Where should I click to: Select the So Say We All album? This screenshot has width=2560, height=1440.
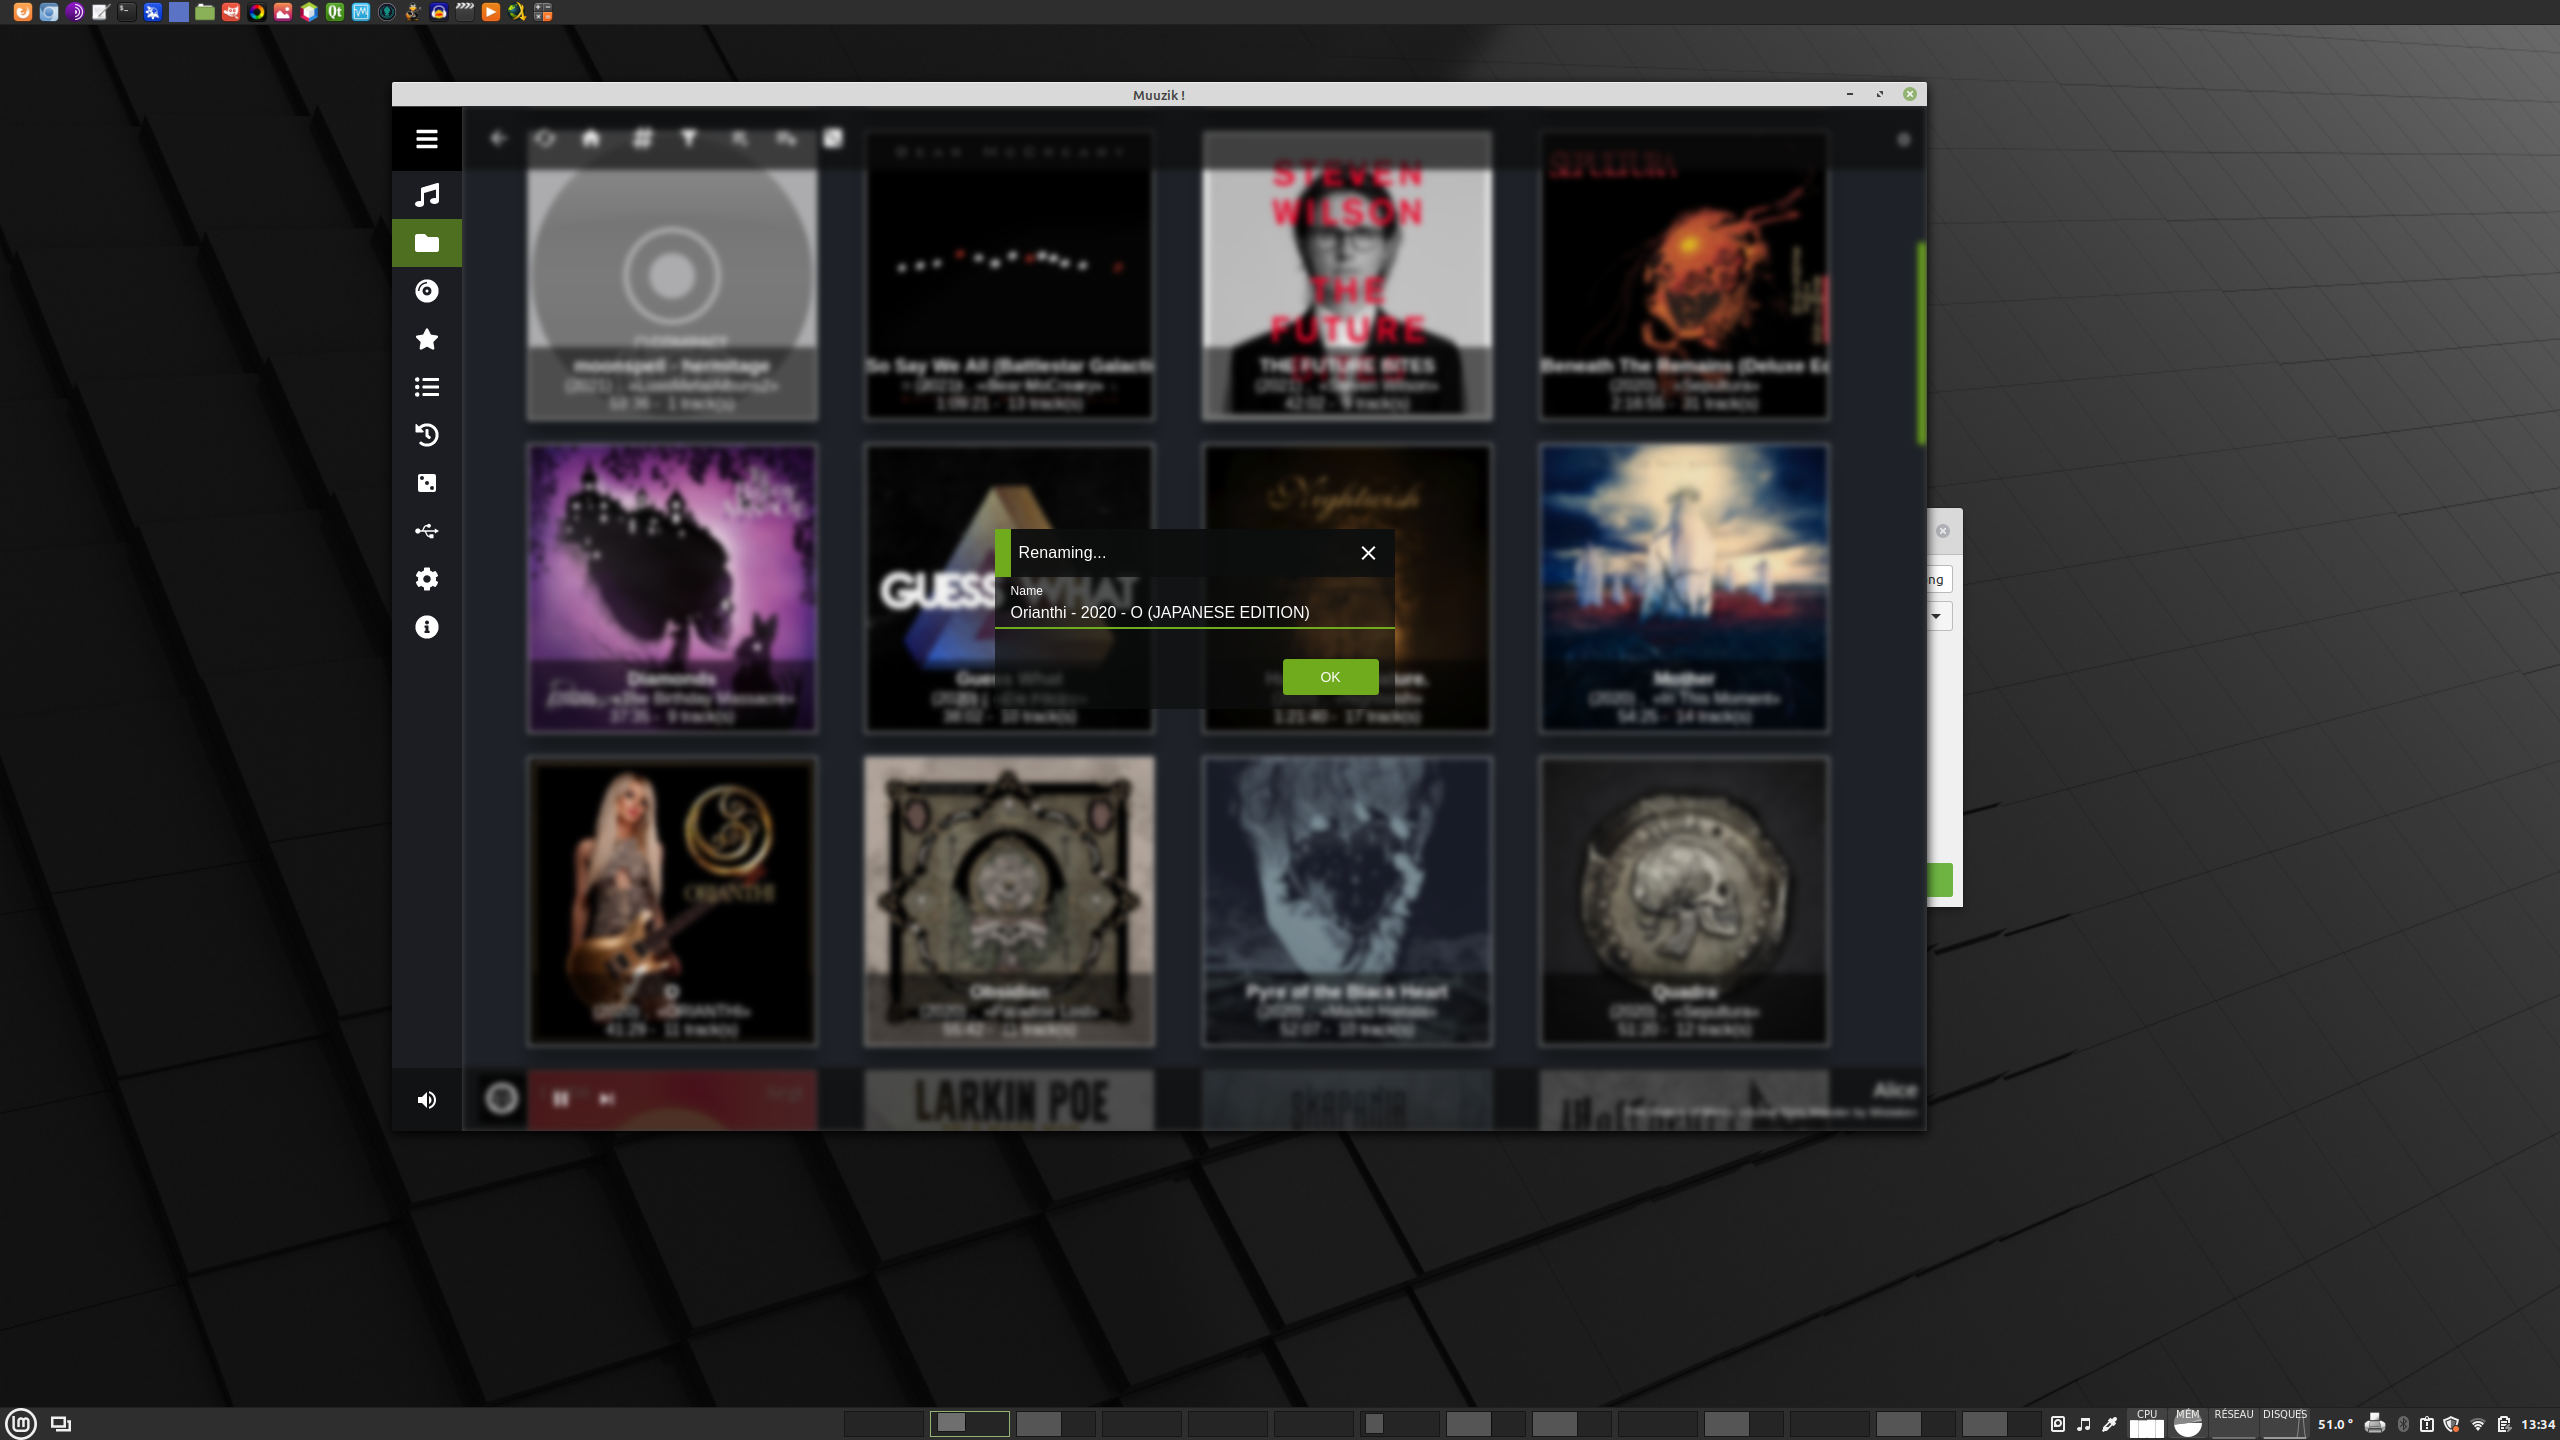click(x=1009, y=275)
